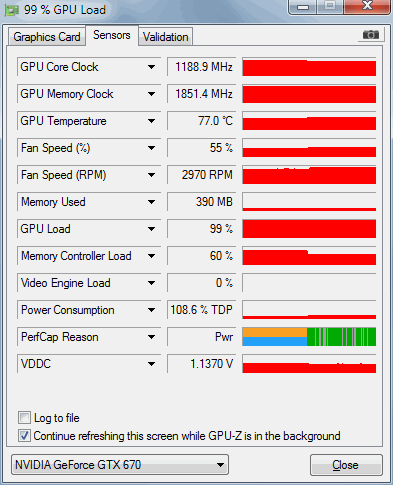Expand the Power Consumption dropdown
393x485 pixels.
pyautogui.click(x=151, y=310)
